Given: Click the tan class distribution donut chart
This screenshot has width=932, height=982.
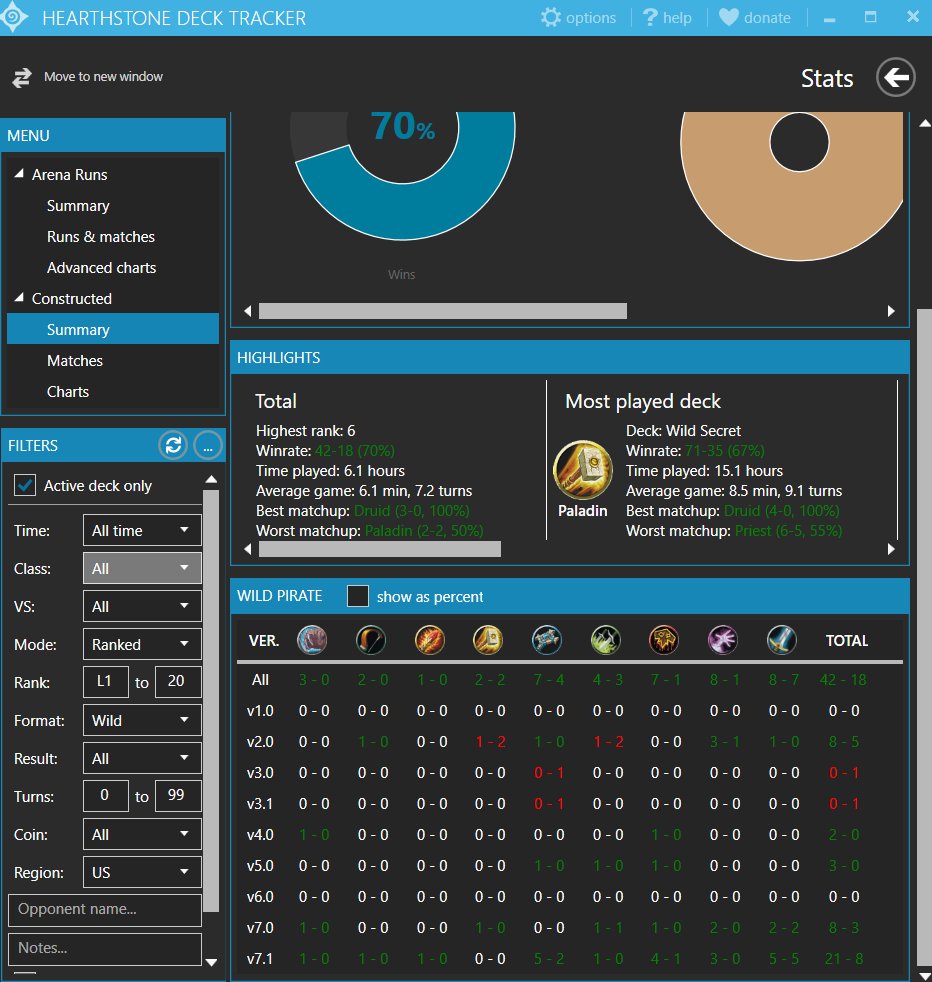Looking at the screenshot, I should pyautogui.click(x=792, y=186).
